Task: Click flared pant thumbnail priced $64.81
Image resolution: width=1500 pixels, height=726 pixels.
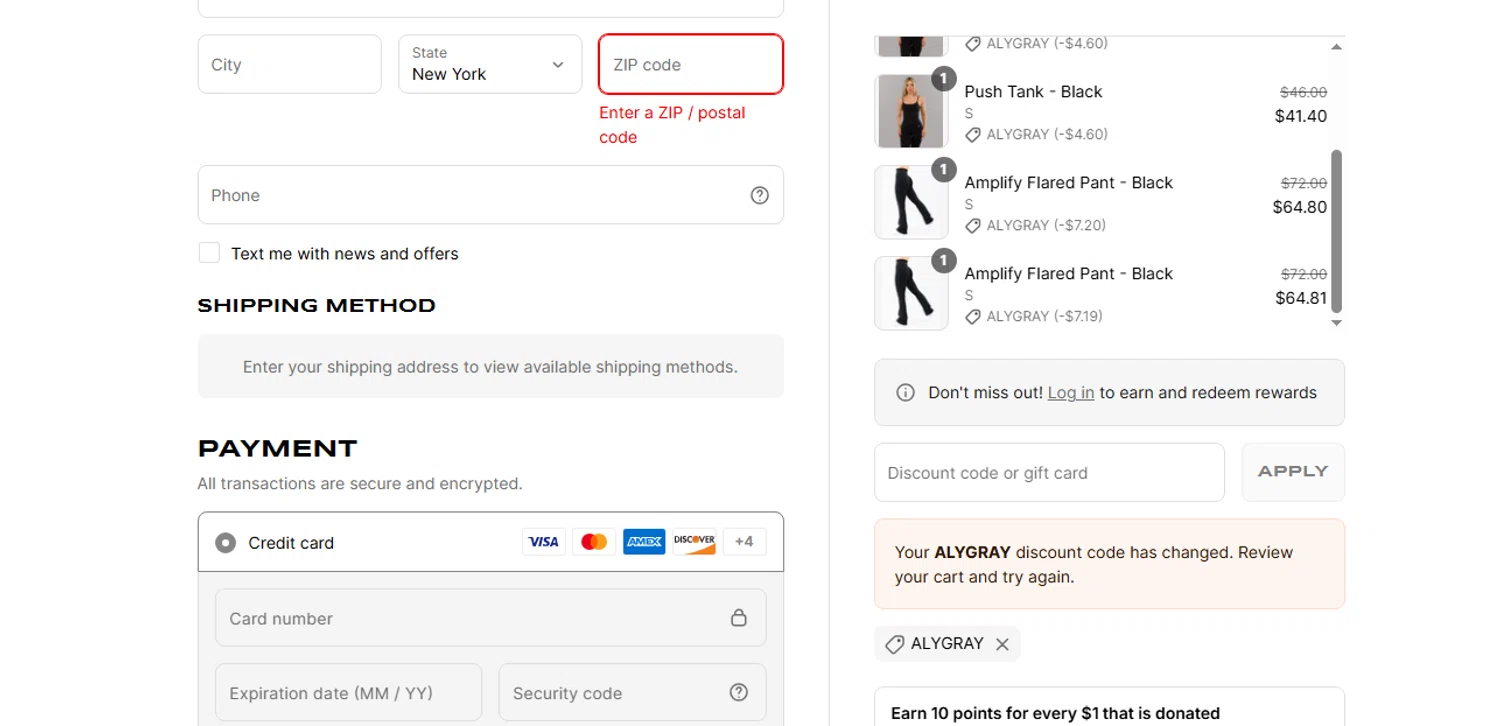Action: 911,293
